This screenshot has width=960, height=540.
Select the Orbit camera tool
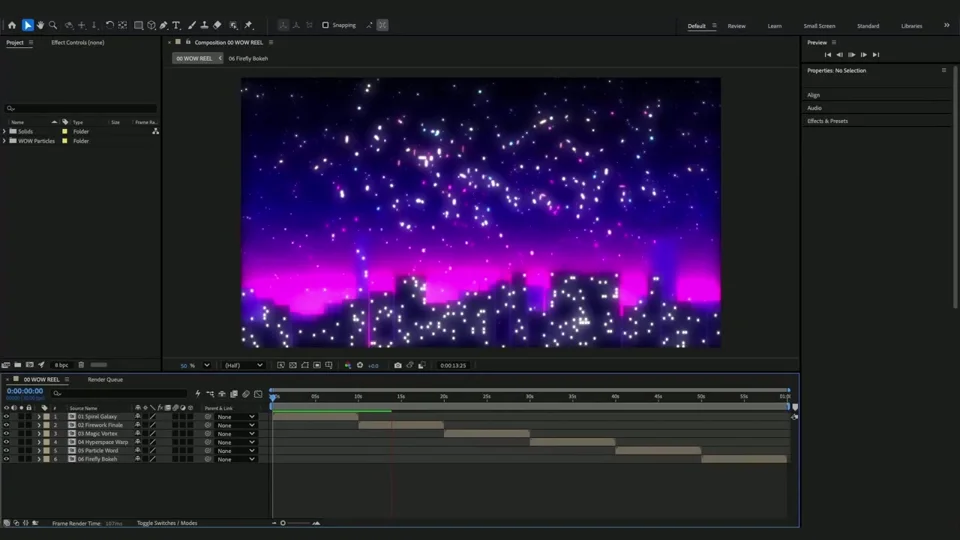69,25
